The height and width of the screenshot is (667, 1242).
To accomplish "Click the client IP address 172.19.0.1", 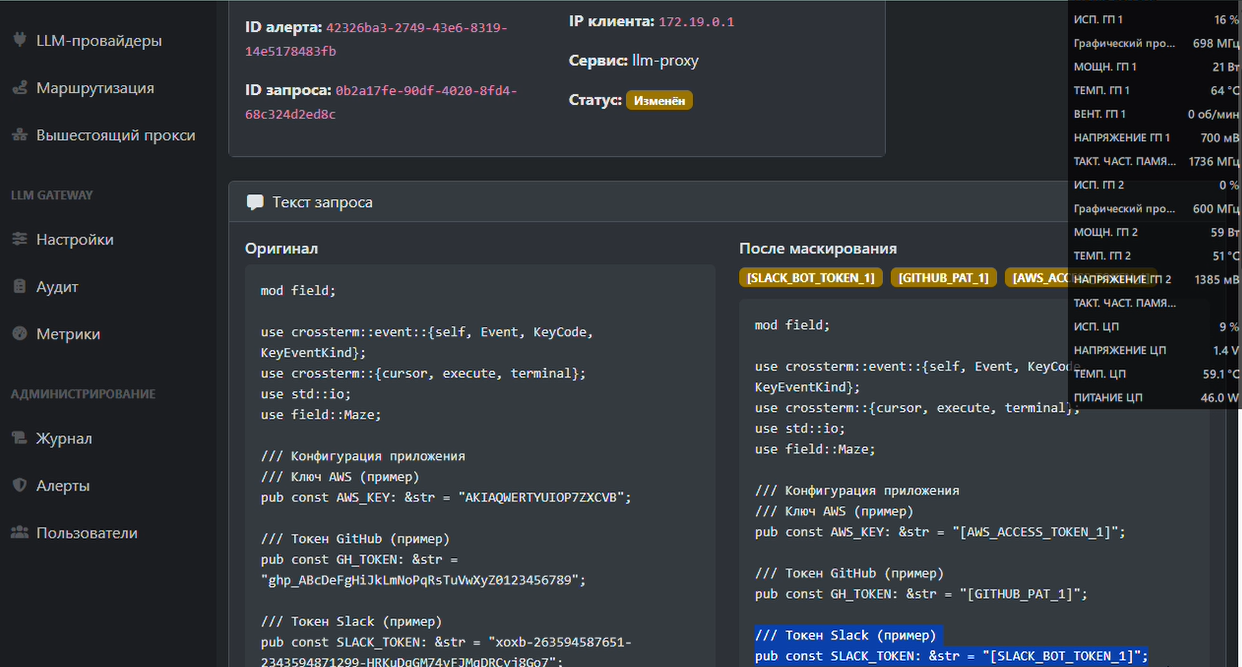I will [696, 22].
